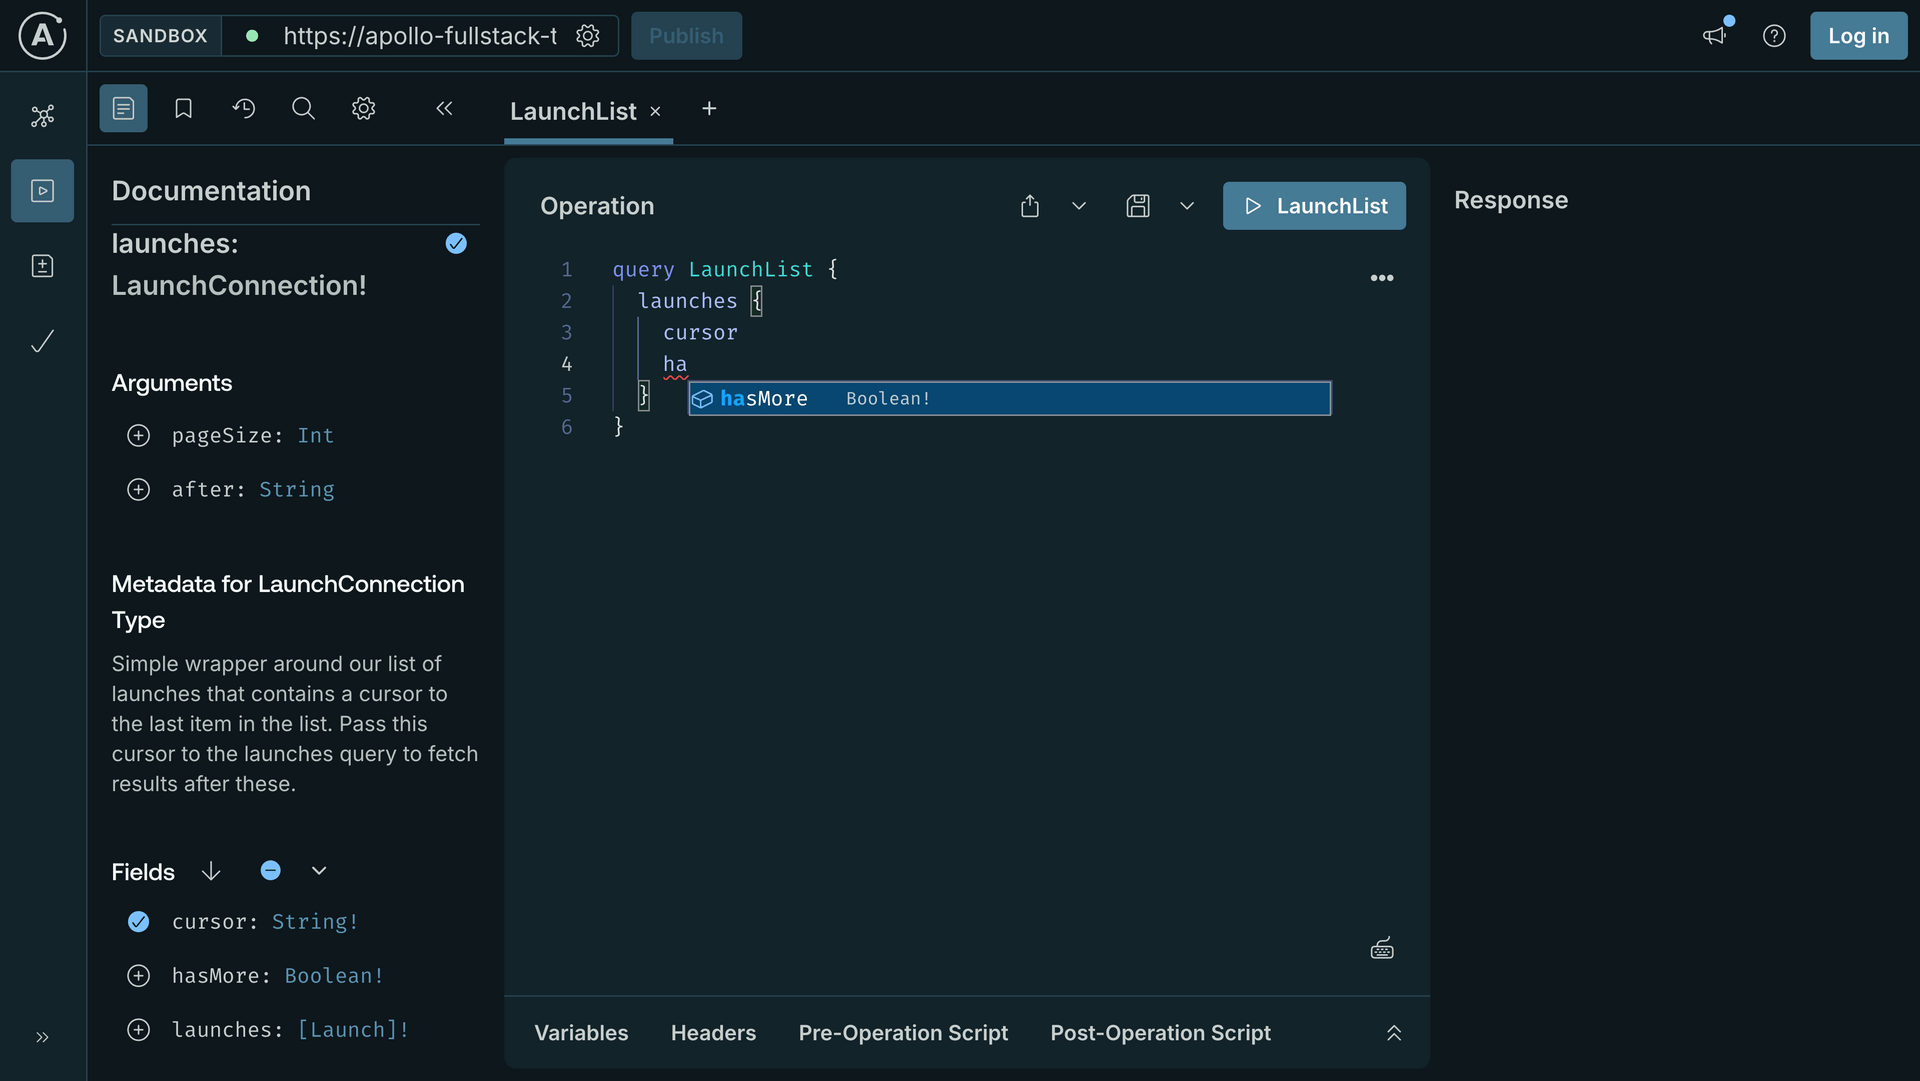Open Explorer settings
Screen dimensions: 1920x1081
[363, 108]
